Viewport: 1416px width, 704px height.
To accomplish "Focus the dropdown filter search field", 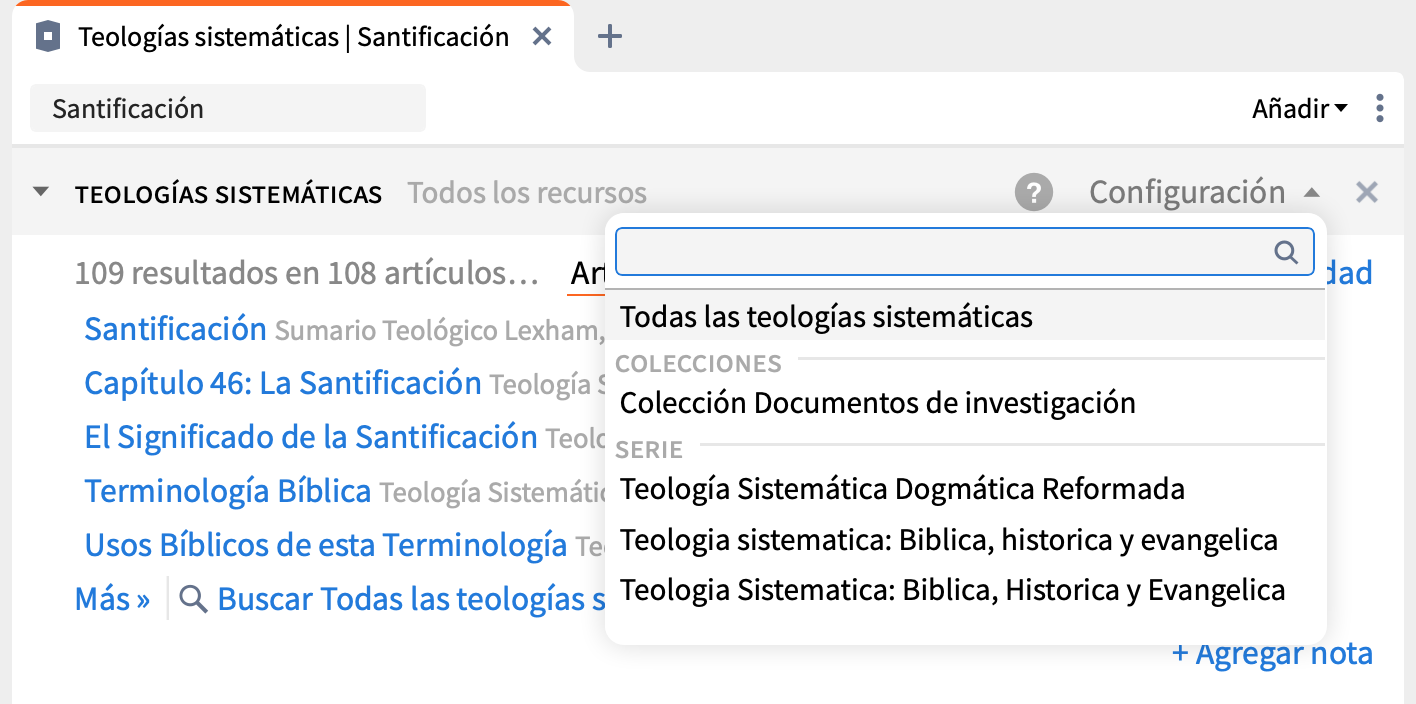I will 964,252.
